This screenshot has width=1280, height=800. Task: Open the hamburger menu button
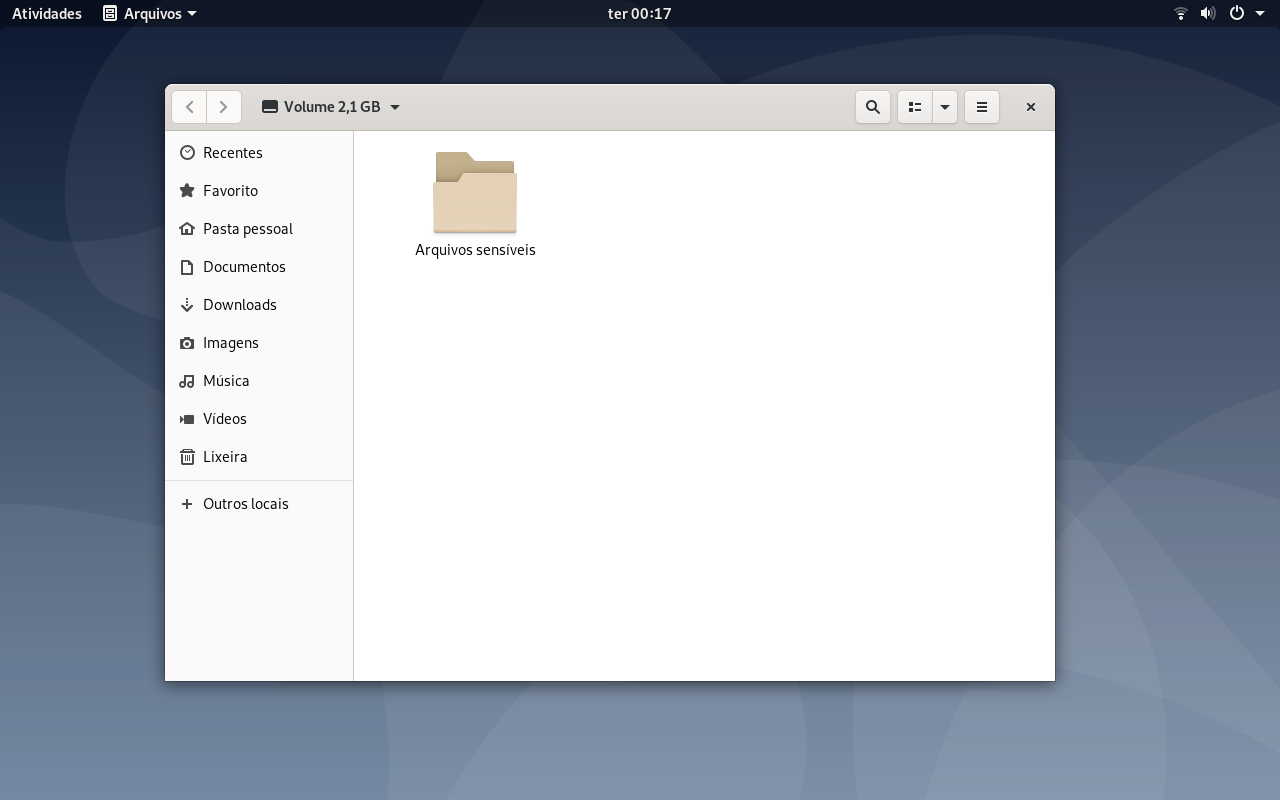click(982, 107)
